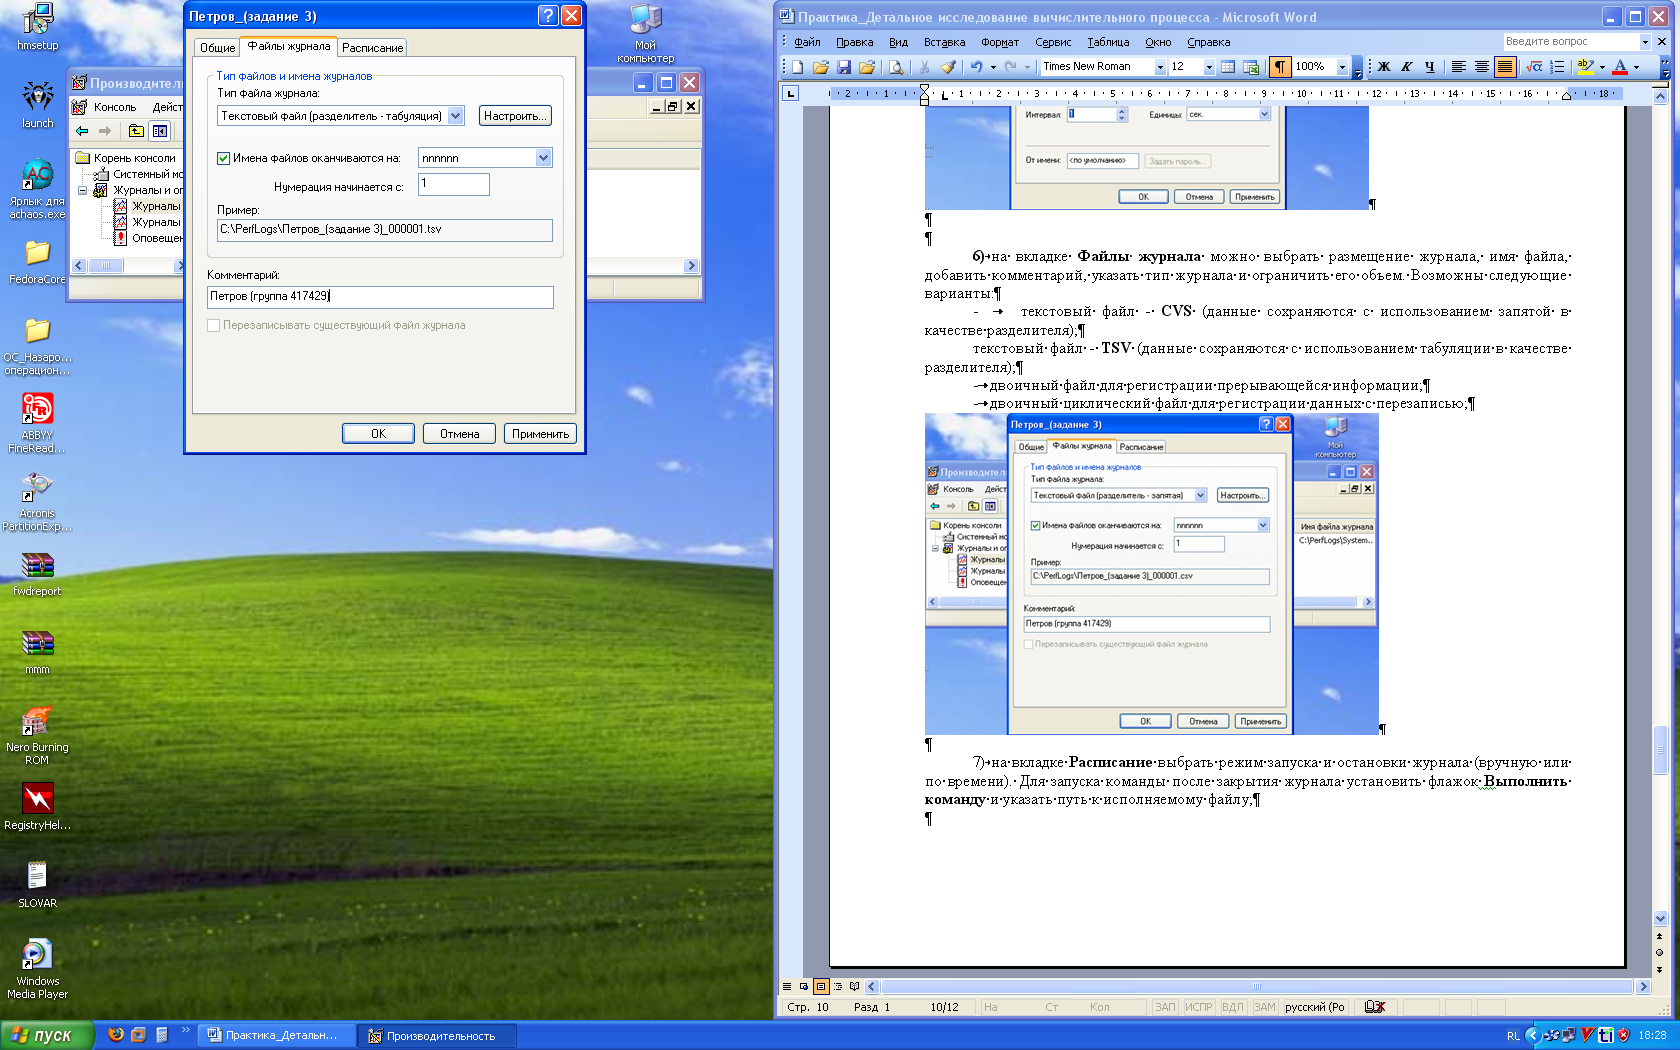Open the Undo history dropdown arrow
This screenshot has width=1680, height=1050.
(993, 67)
